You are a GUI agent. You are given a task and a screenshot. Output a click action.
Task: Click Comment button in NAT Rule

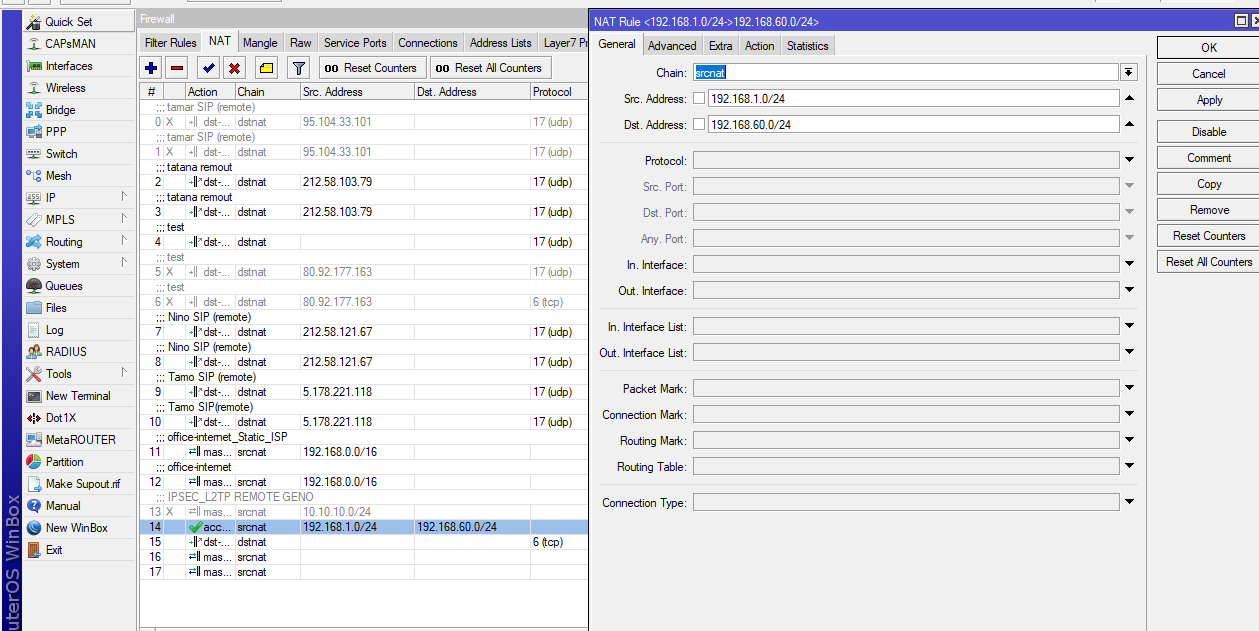click(x=1209, y=158)
